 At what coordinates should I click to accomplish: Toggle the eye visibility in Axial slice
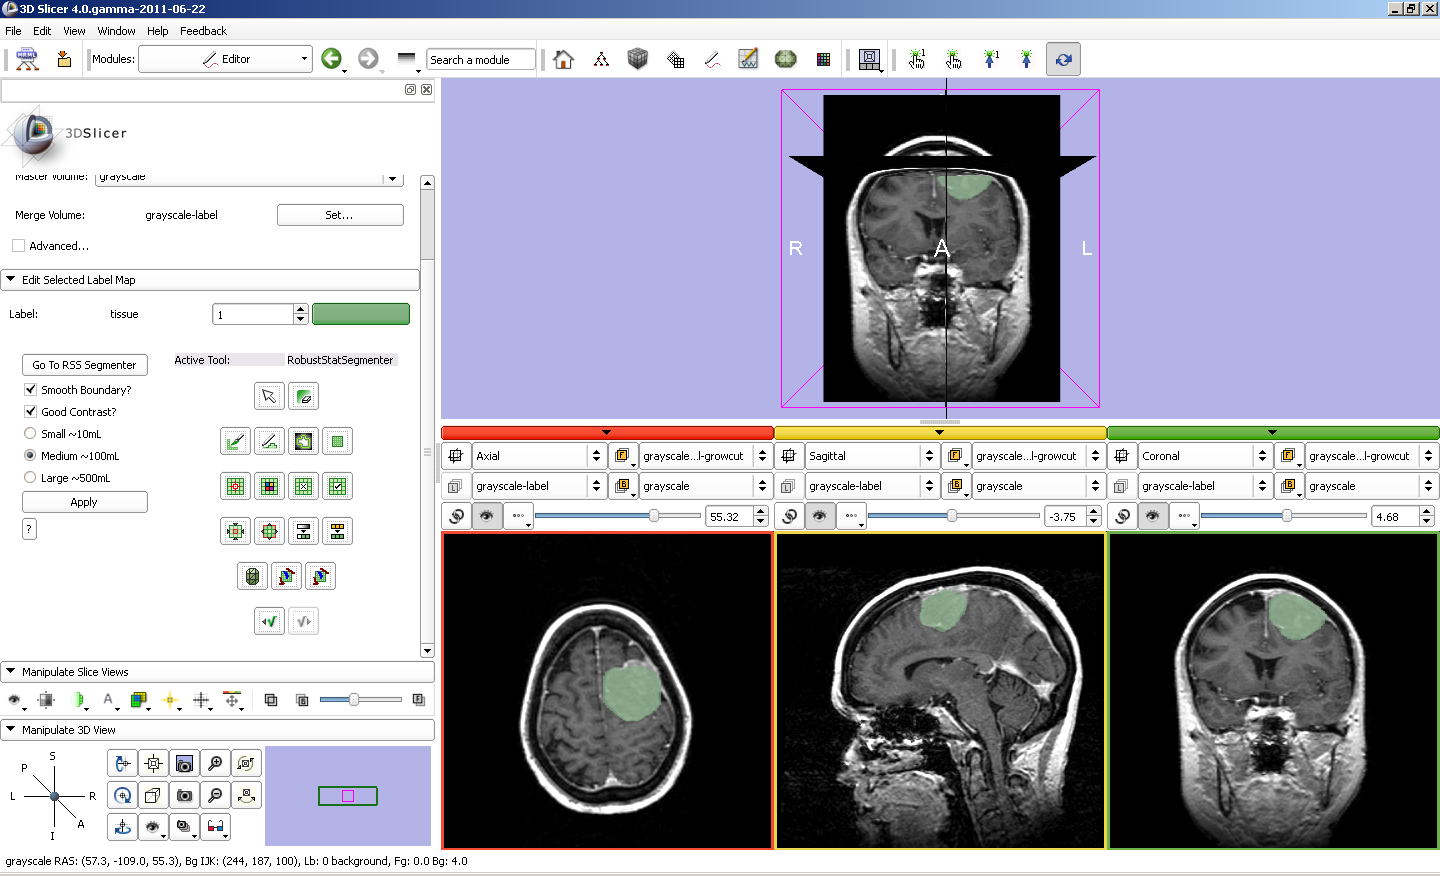coord(487,516)
